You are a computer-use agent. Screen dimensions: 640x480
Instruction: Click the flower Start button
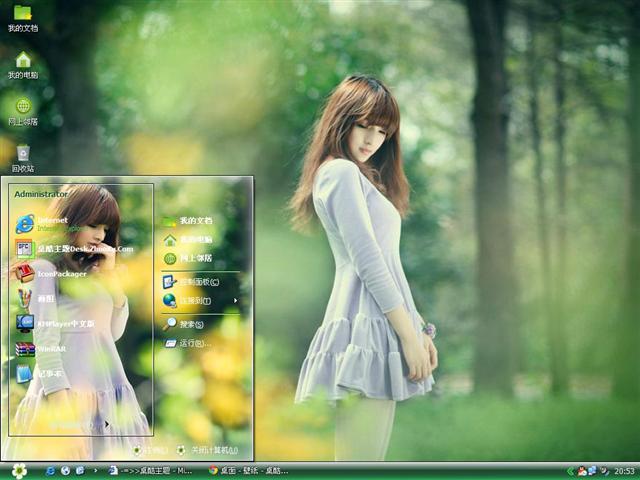coord(19,471)
